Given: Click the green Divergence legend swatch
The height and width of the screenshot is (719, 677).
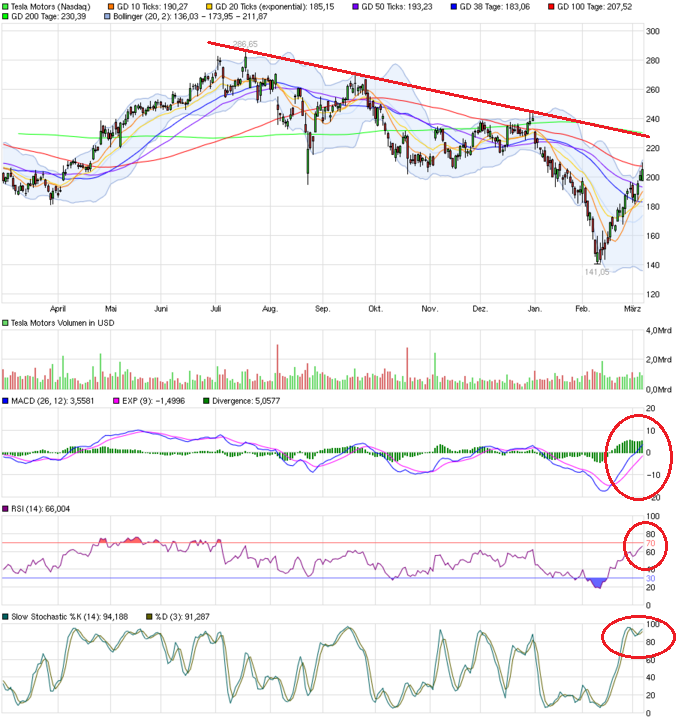Looking at the screenshot, I should pyautogui.click(x=206, y=401).
